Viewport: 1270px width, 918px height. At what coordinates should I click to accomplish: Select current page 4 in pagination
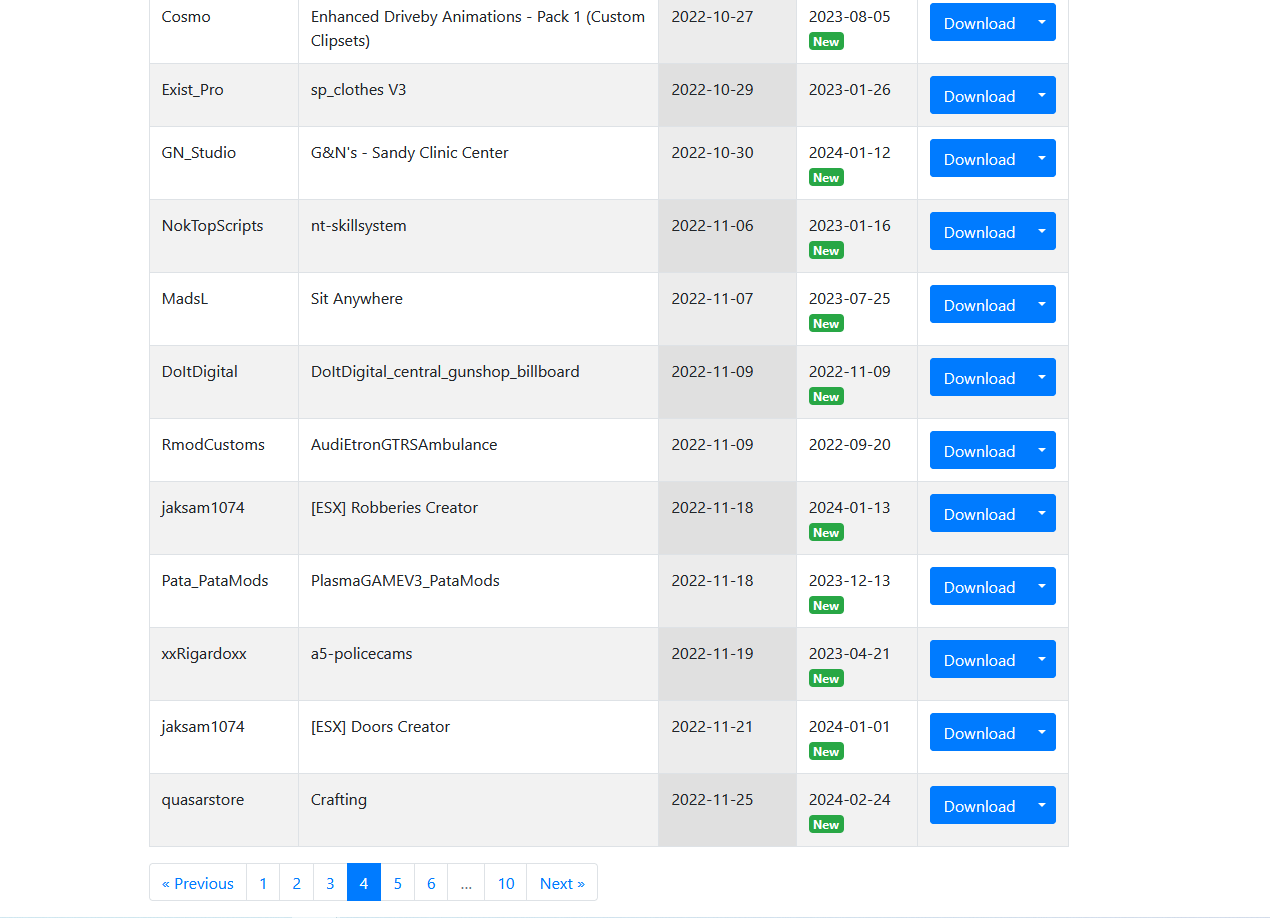(x=364, y=883)
